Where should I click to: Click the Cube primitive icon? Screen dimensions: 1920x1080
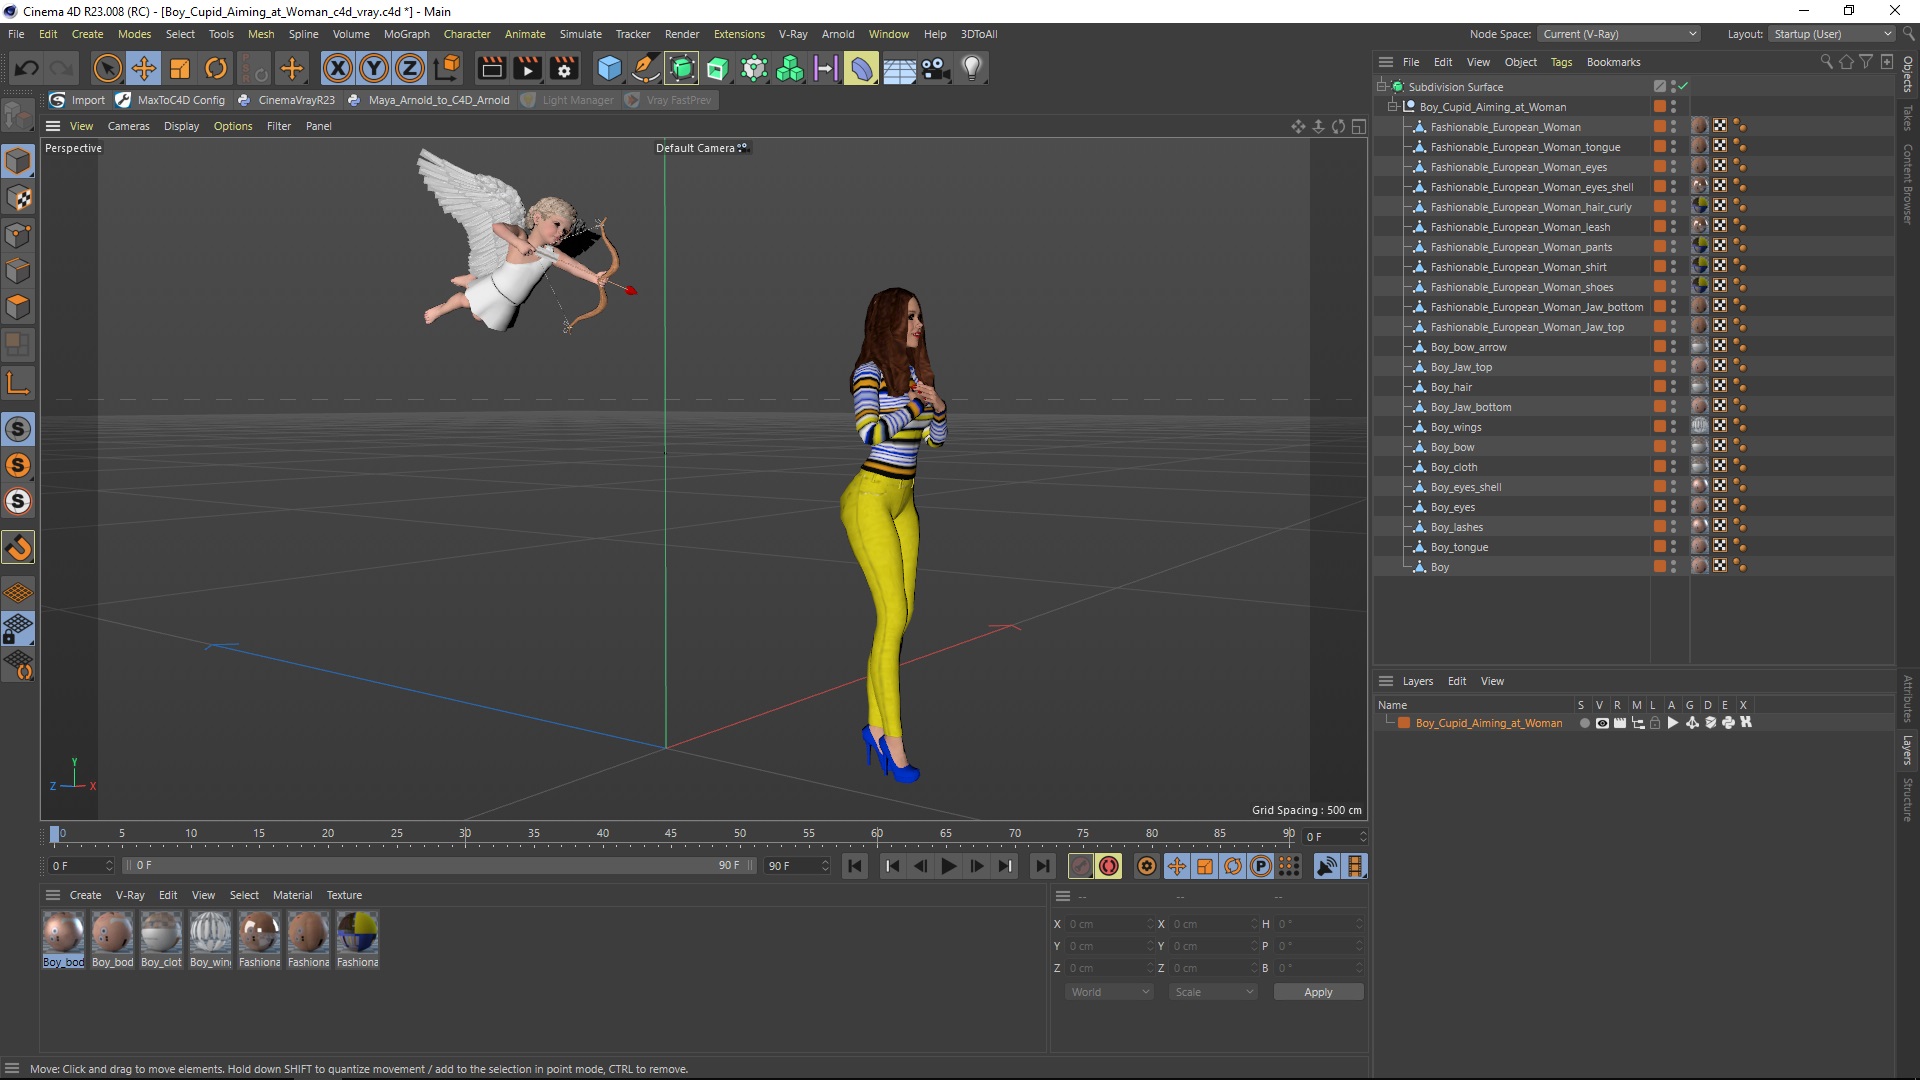click(x=609, y=68)
